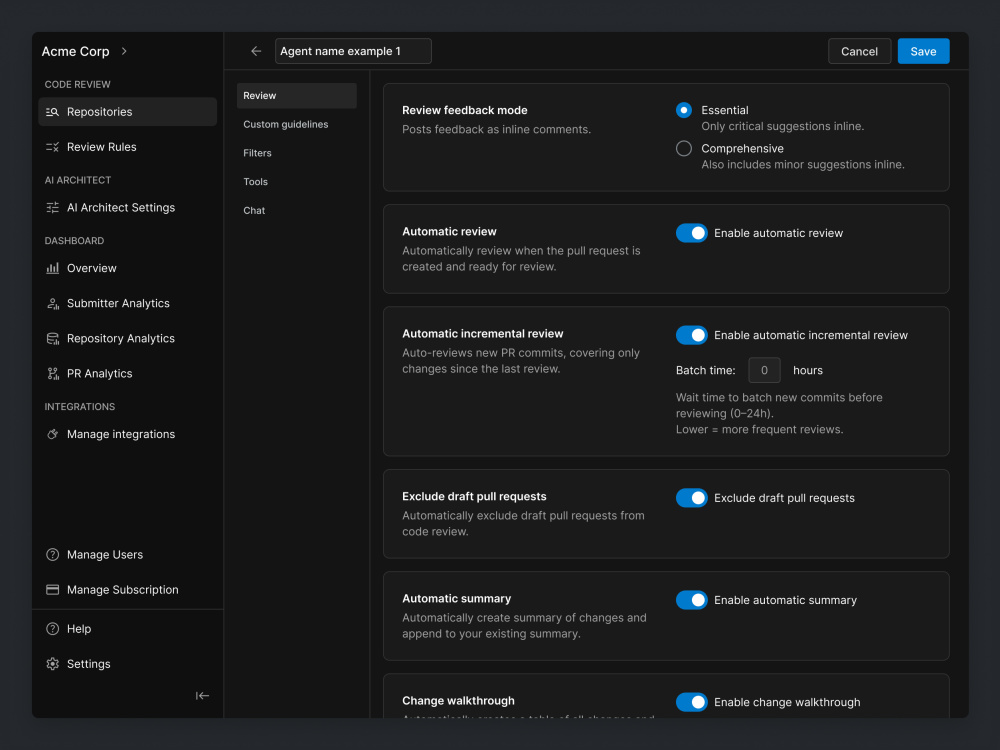The image size is (1000, 750).
Task: Open the Filters tab
Action: (x=297, y=153)
